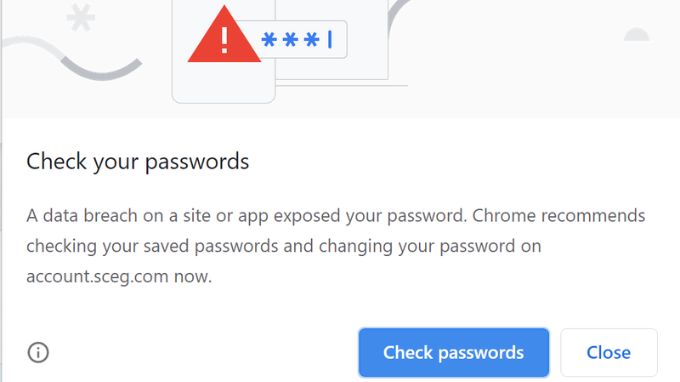680x382 pixels.
Task: Click the red warning triangle icon
Action: click(x=224, y=35)
